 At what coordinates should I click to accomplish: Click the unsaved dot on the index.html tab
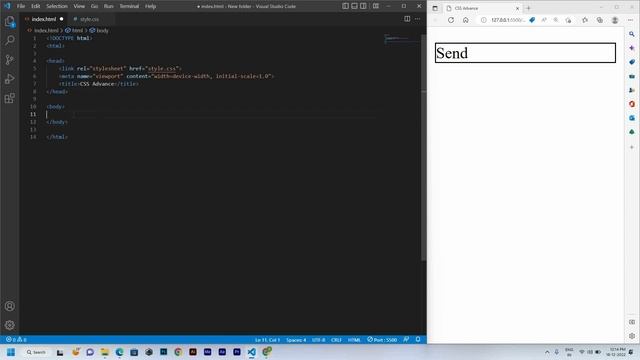(x=62, y=19)
